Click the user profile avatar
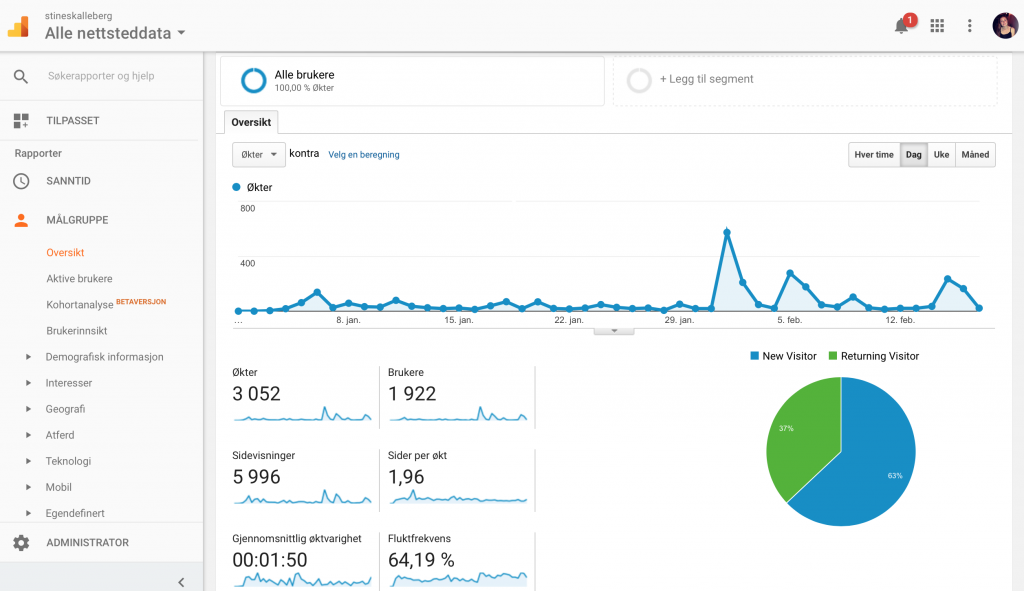The width and height of the screenshot is (1024, 591). (1005, 25)
